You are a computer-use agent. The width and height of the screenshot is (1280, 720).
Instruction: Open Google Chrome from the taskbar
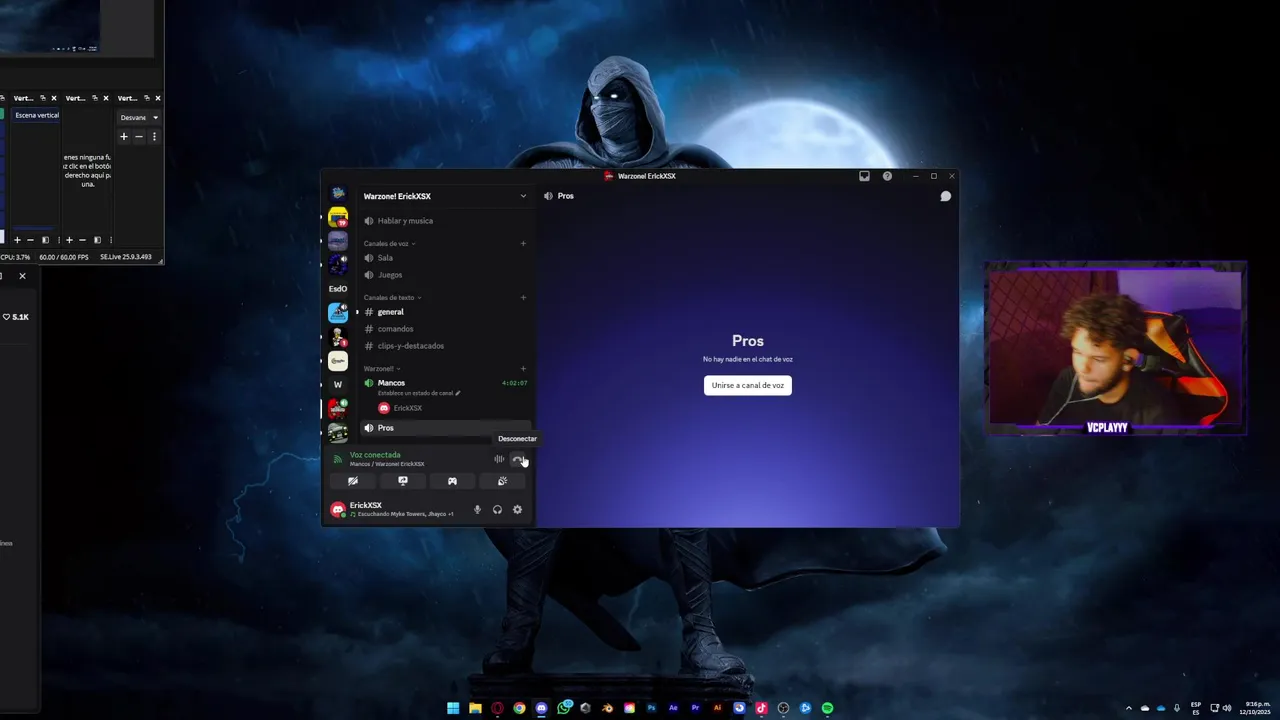pos(519,708)
